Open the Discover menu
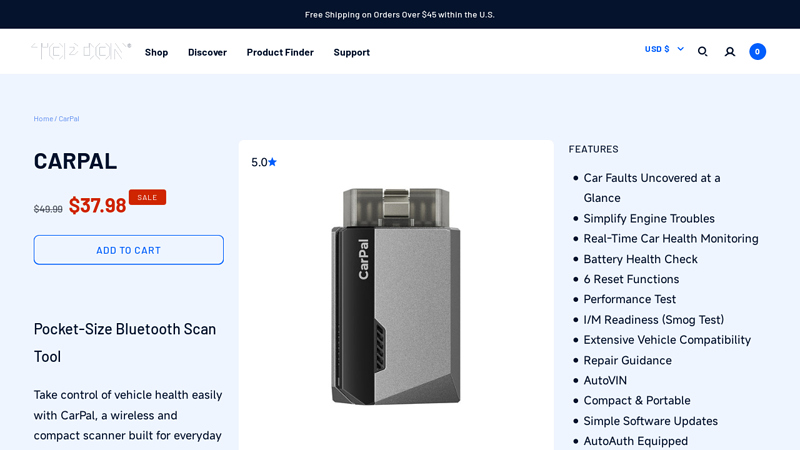The width and height of the screenshot is (800, 450). point(207,52)
